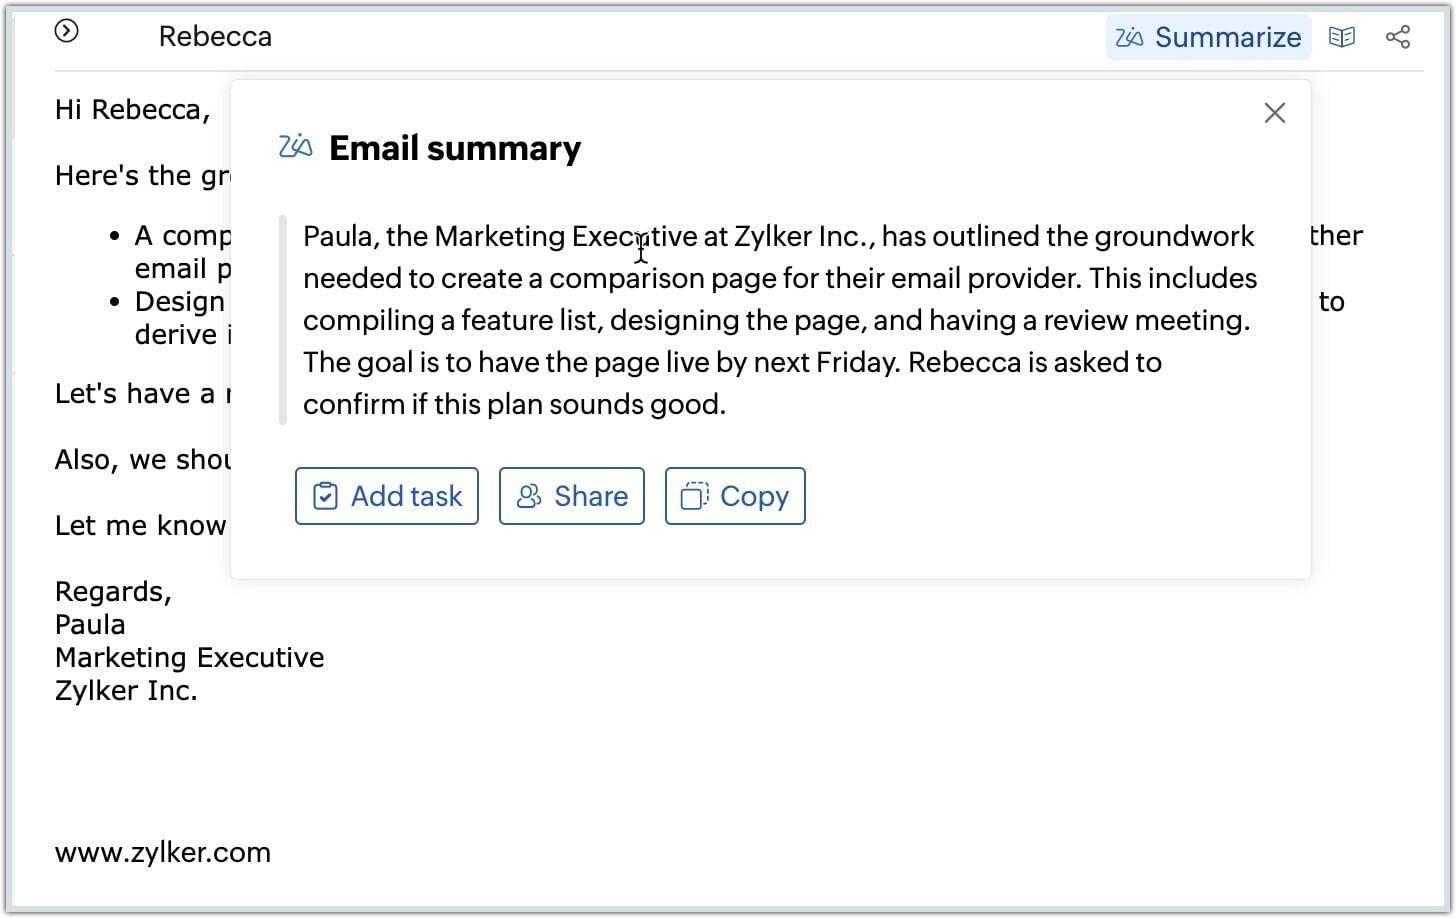Add the summary as a task
The image size is (1456, 918).
(387, 496)
